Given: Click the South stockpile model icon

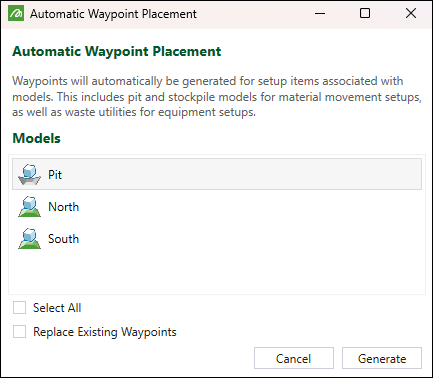Looking at the screenshot, I should [x=29, y=239].
